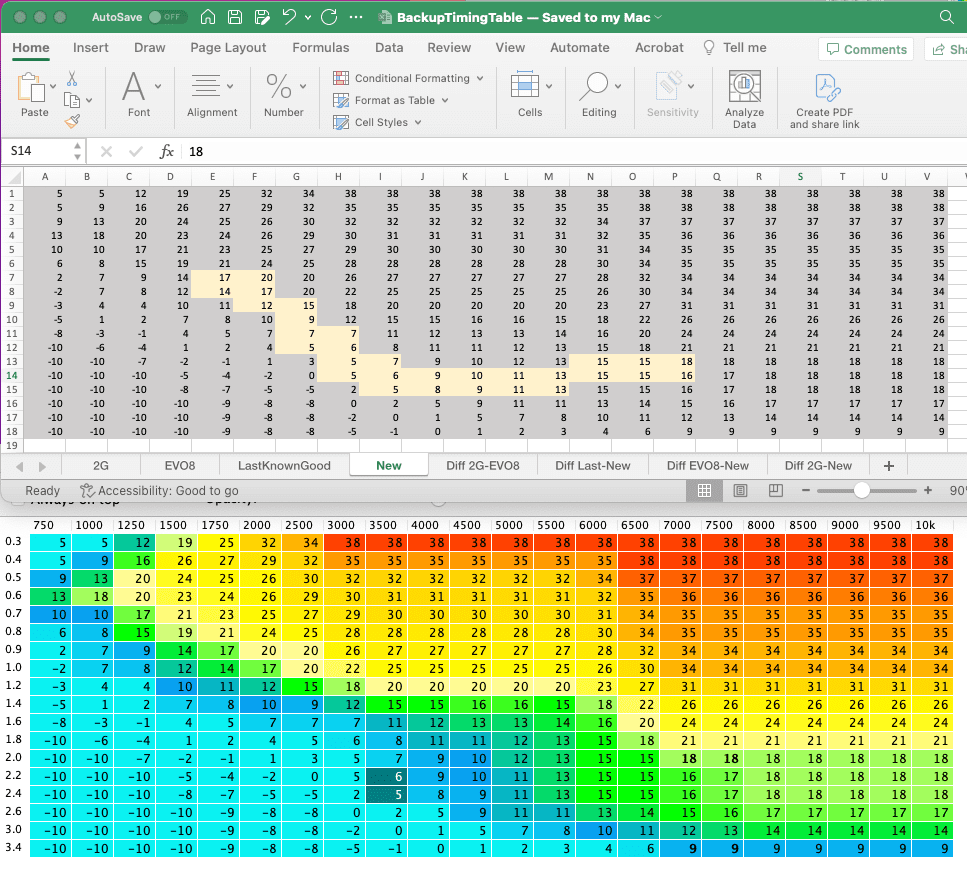Open the file title saved-location dropdown
Screen dimensions: 967x873
click(658, 17)
